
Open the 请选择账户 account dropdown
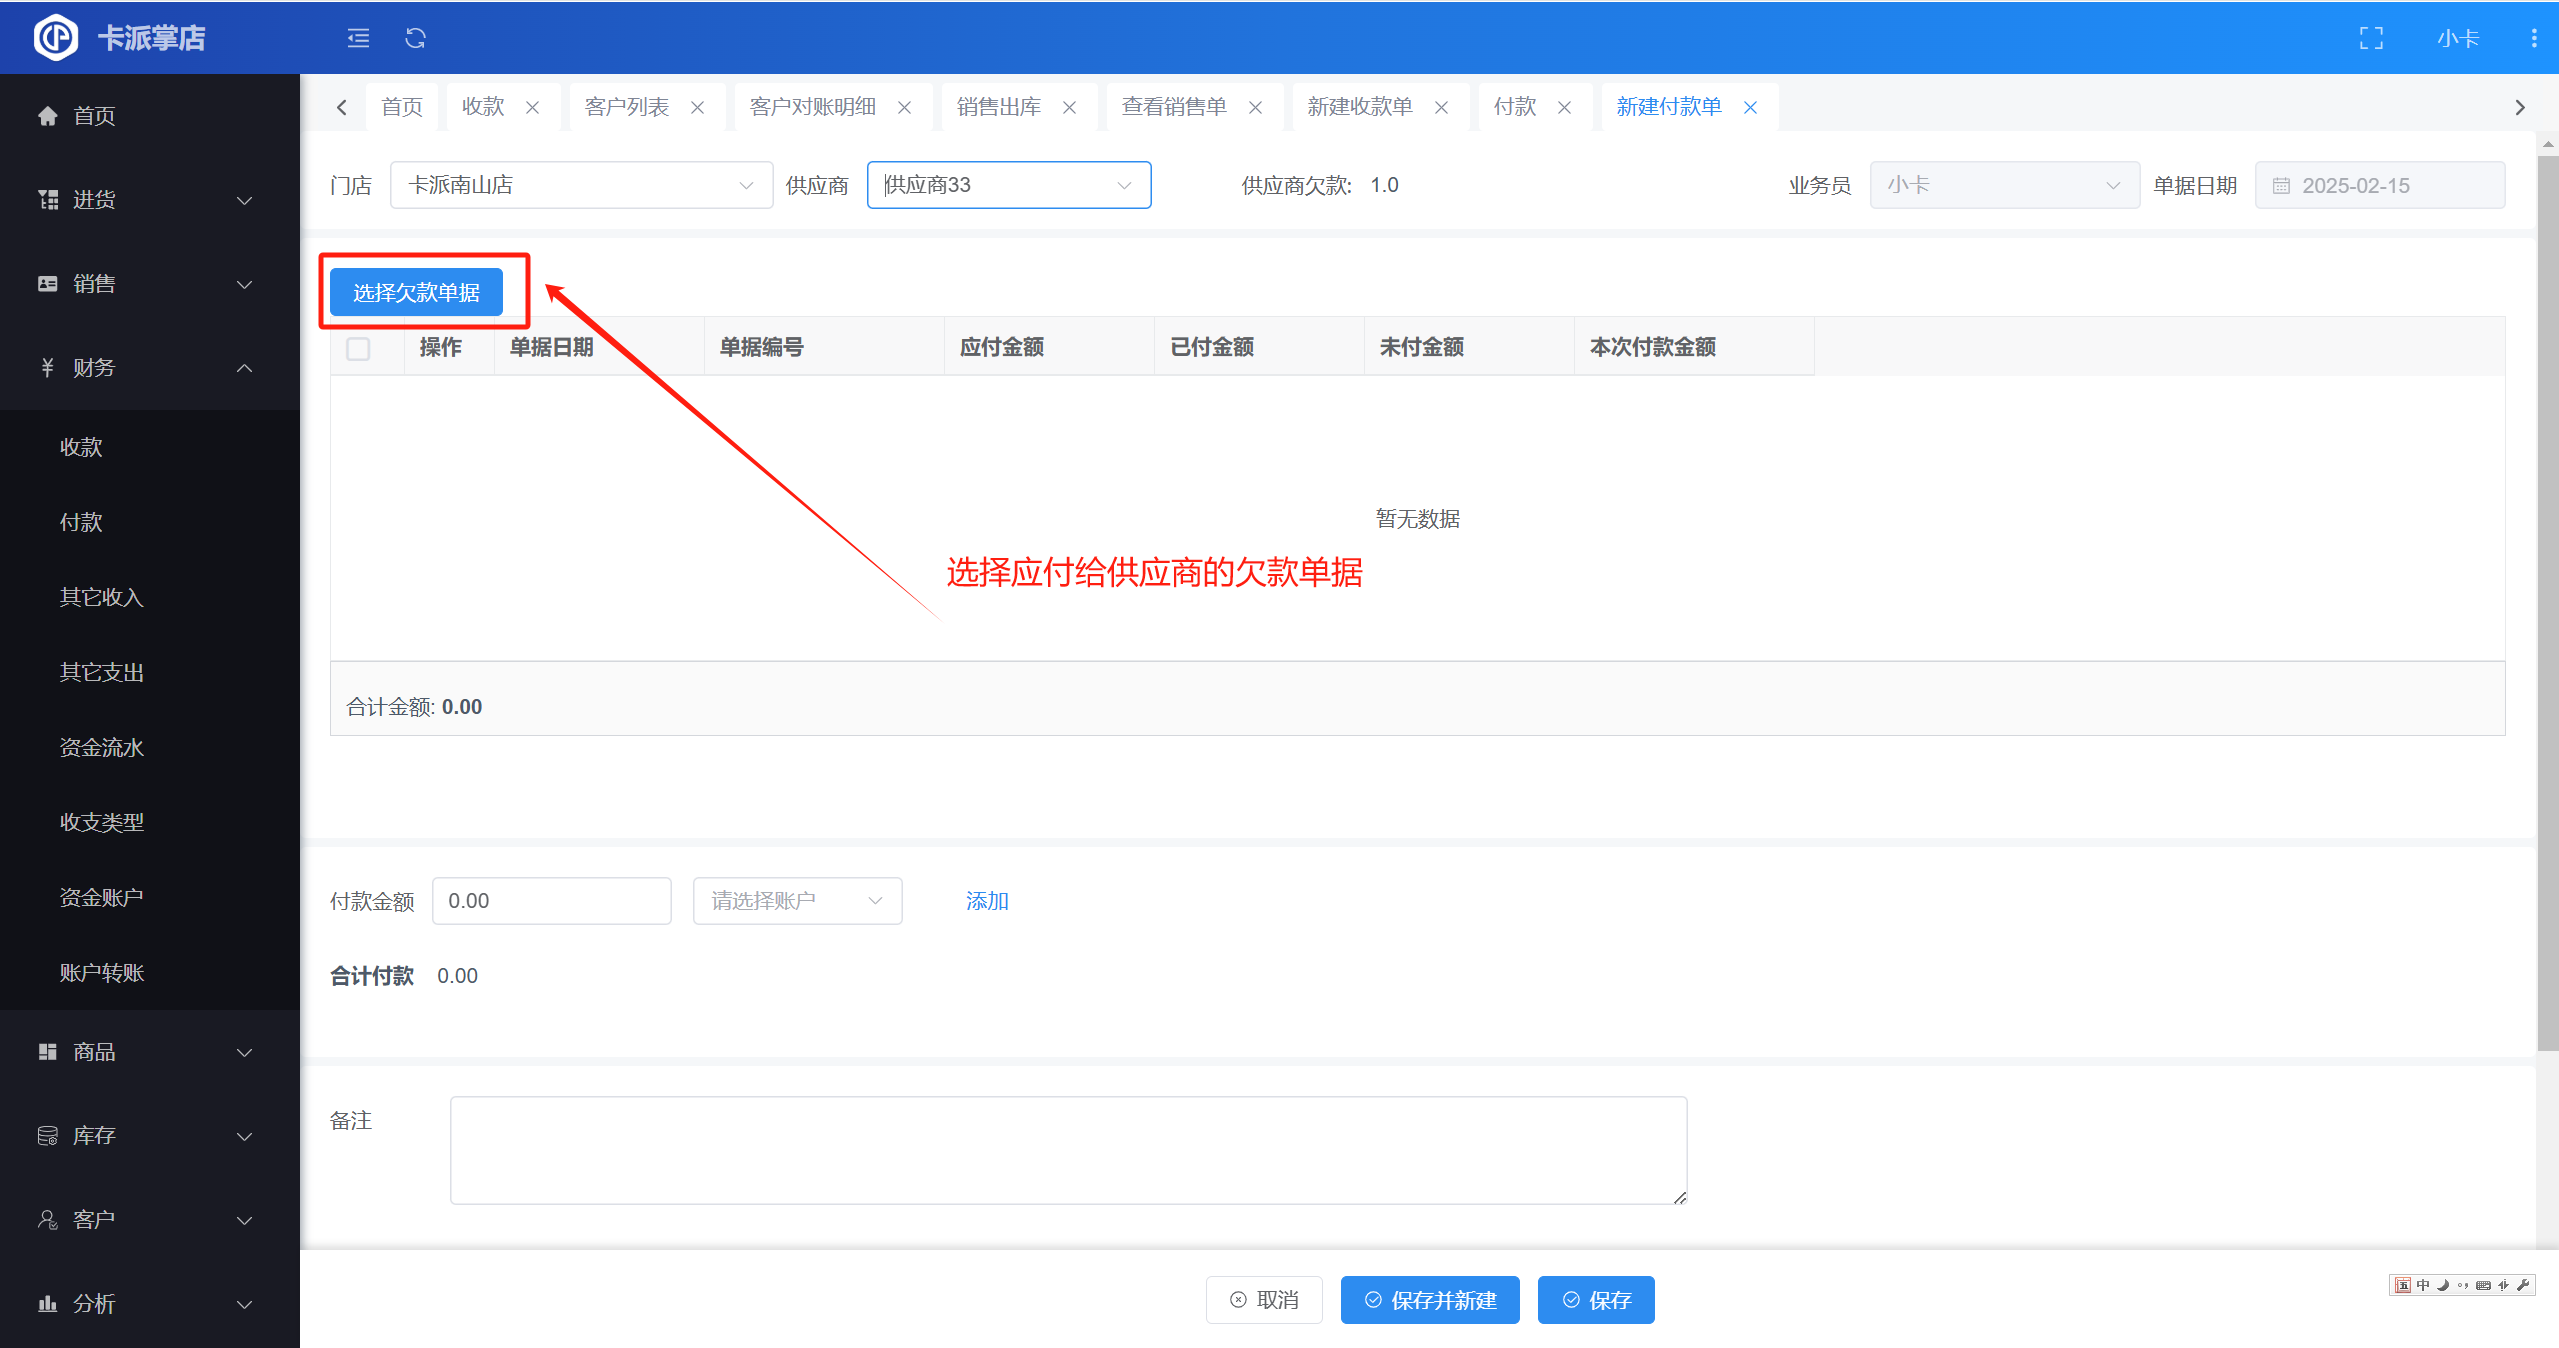pyautogui.click(x=797, y=901)
